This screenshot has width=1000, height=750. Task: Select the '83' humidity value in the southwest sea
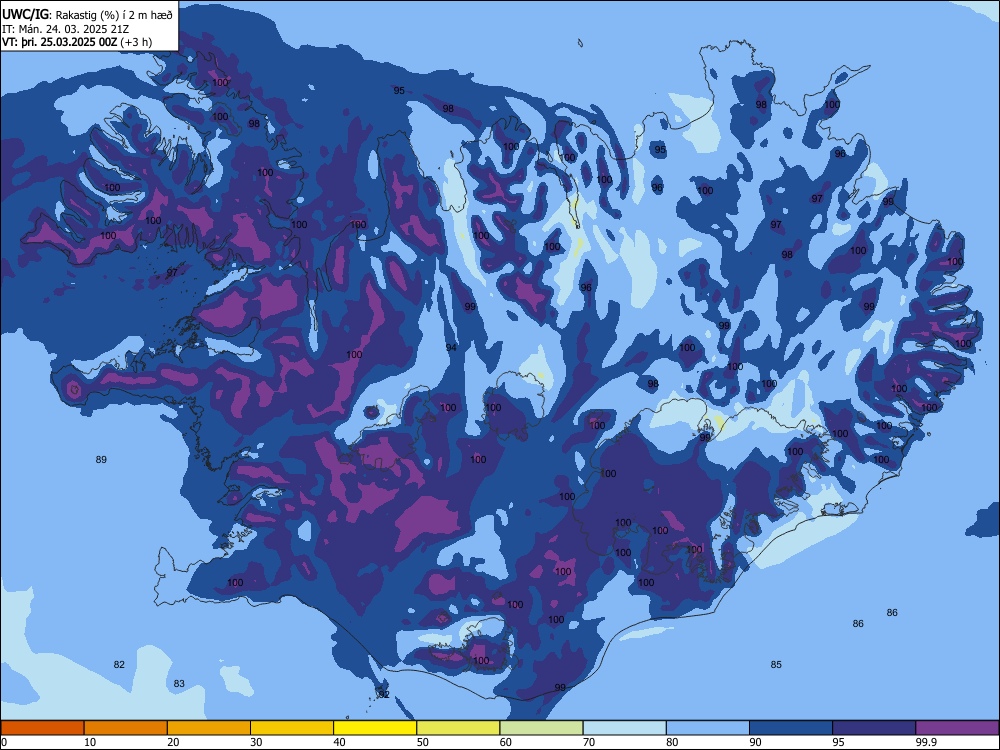pos(179,684)
